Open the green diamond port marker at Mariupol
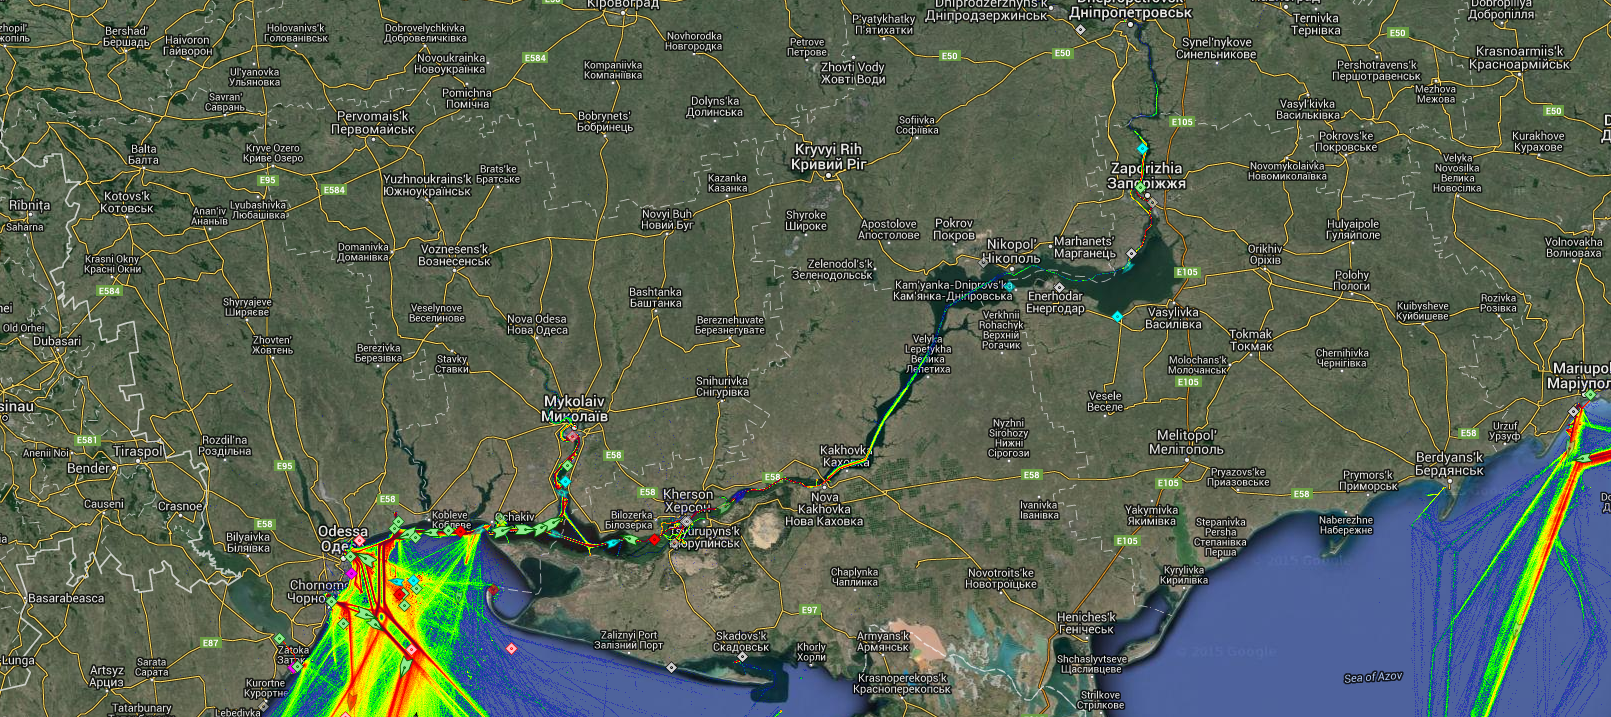Viewport: 1611px width, 717px height. point(1589,395)
